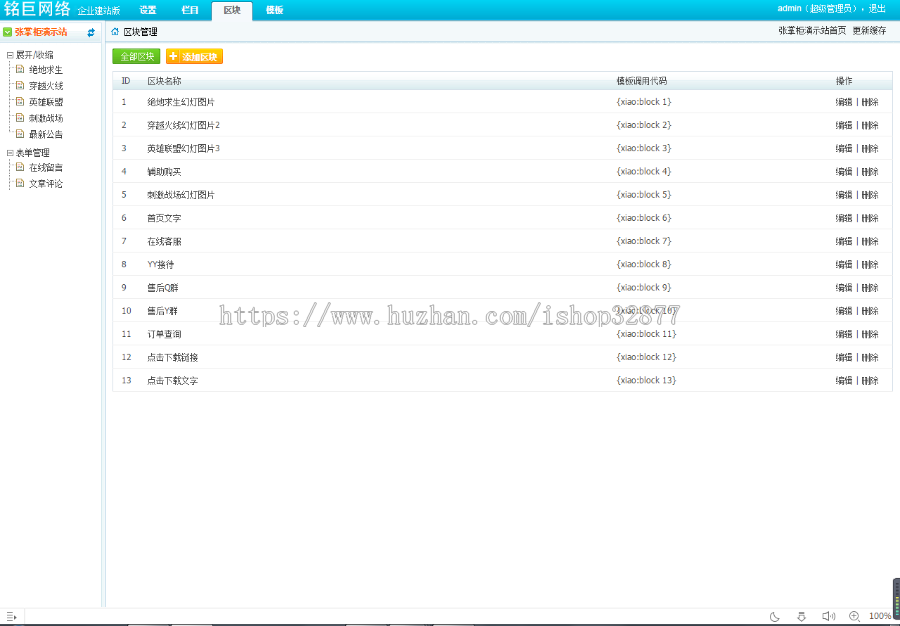Open the 栏目 tab
Image resolution: width=900 pixels, height=626 pixels.
[x=190, y=10]
